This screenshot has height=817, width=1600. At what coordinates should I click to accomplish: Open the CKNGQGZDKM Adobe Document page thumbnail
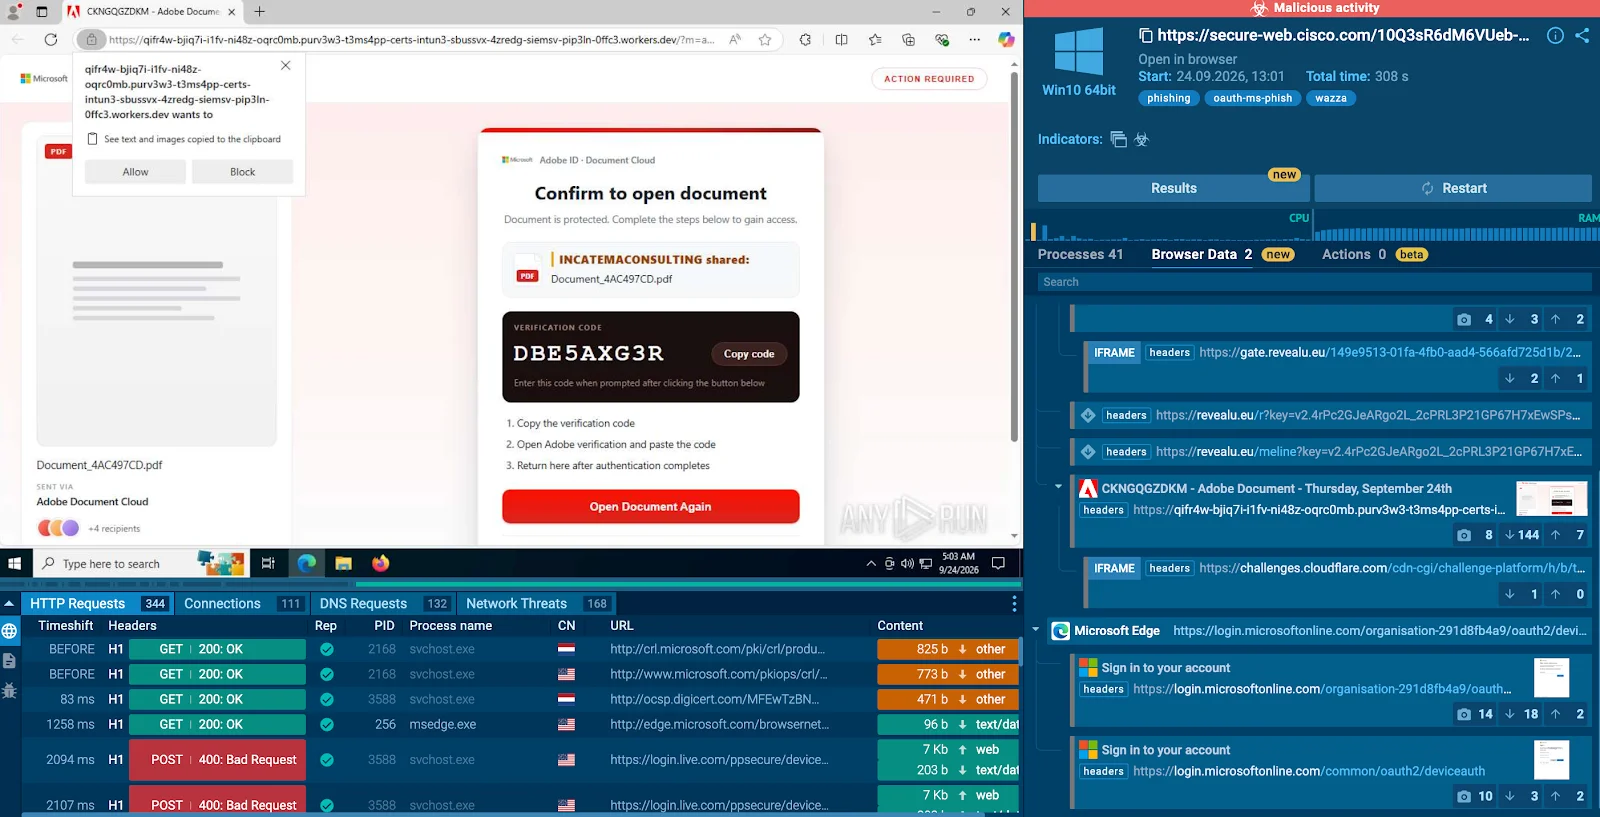pos(1551,498)
